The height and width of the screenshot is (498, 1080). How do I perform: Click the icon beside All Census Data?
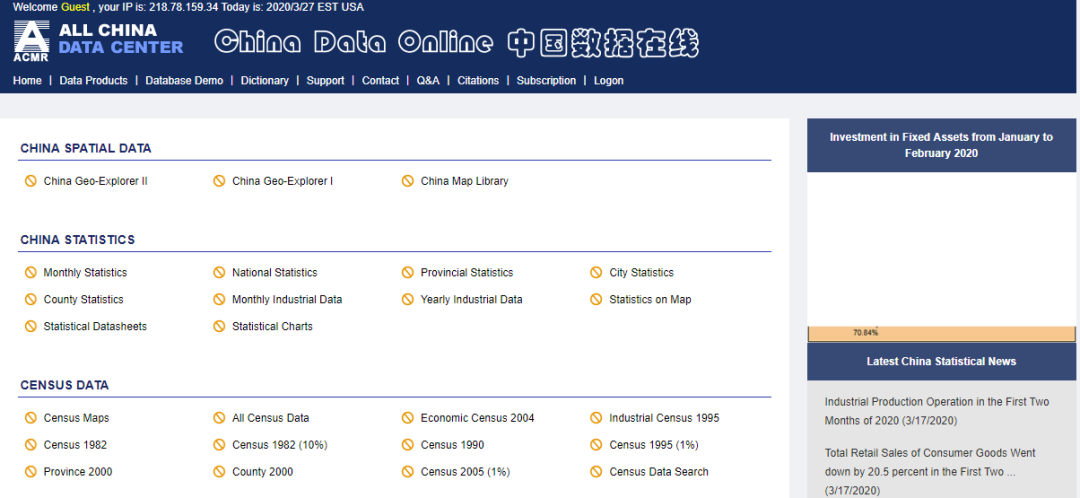point(219,418)
